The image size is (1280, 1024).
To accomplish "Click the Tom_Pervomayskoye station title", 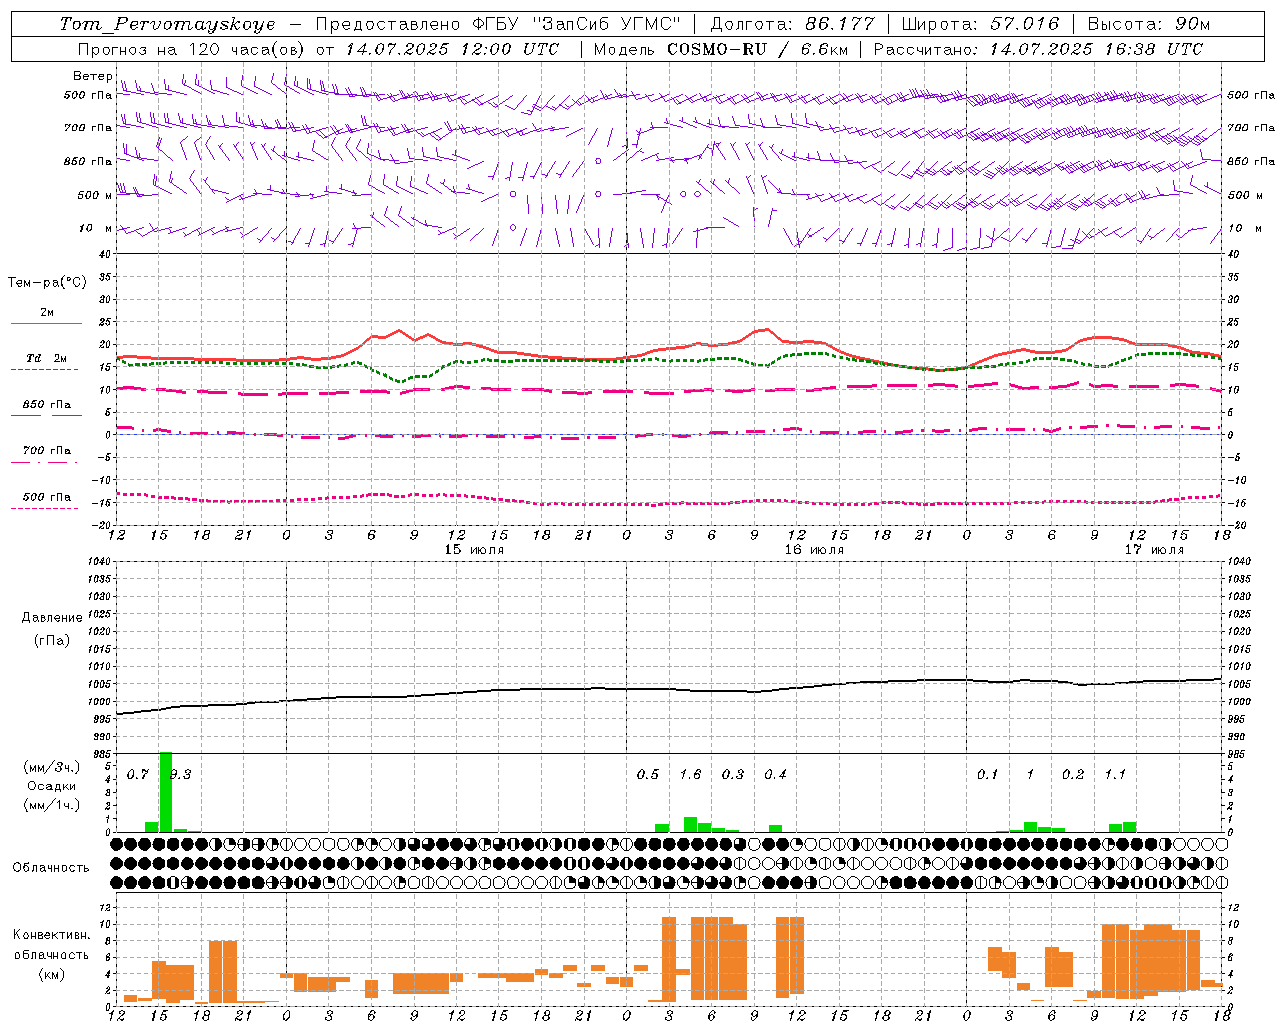I will (167, 24).
